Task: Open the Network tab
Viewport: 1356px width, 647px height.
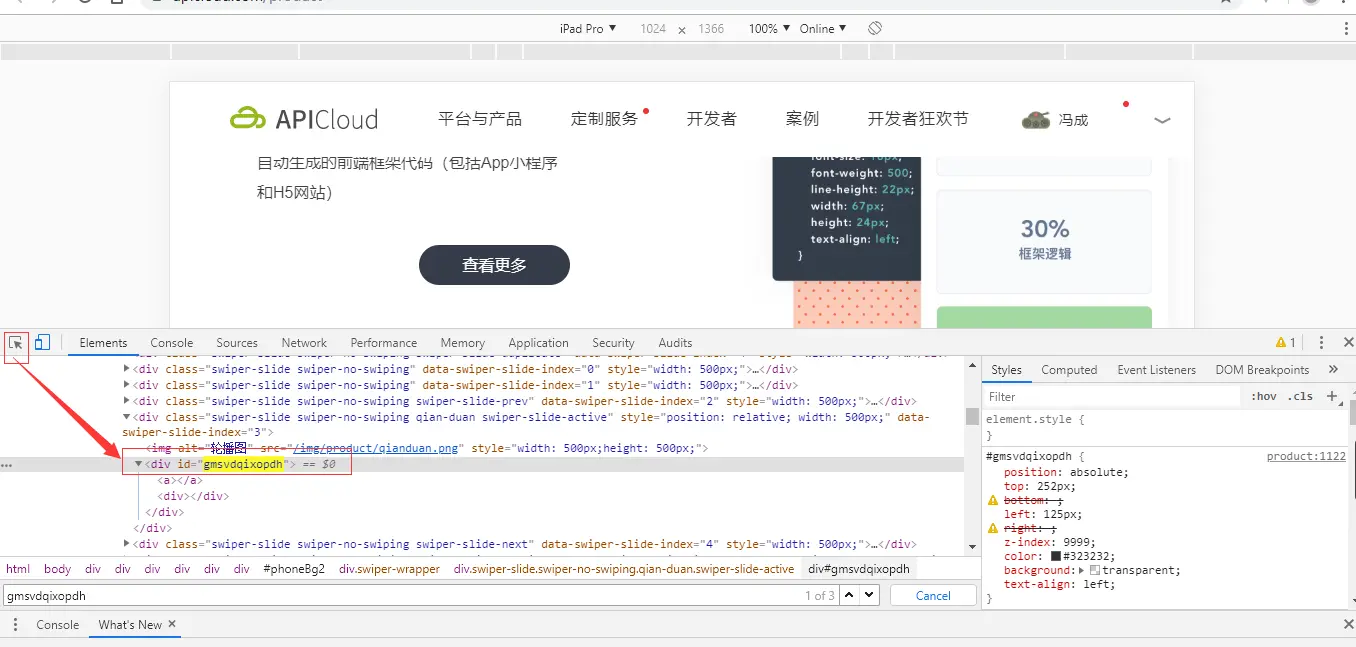Action: (304, 342)
